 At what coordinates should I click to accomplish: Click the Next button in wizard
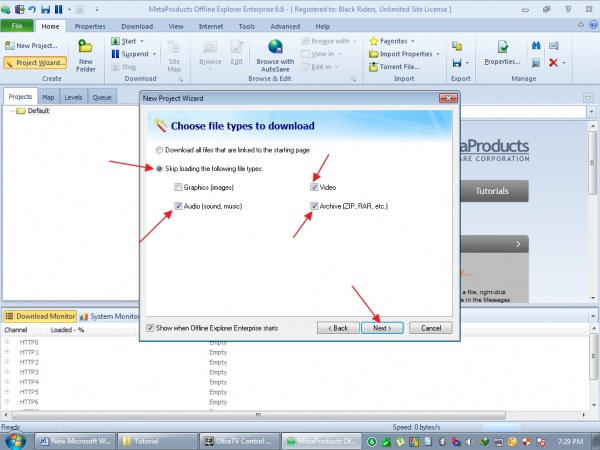(382, 328)
